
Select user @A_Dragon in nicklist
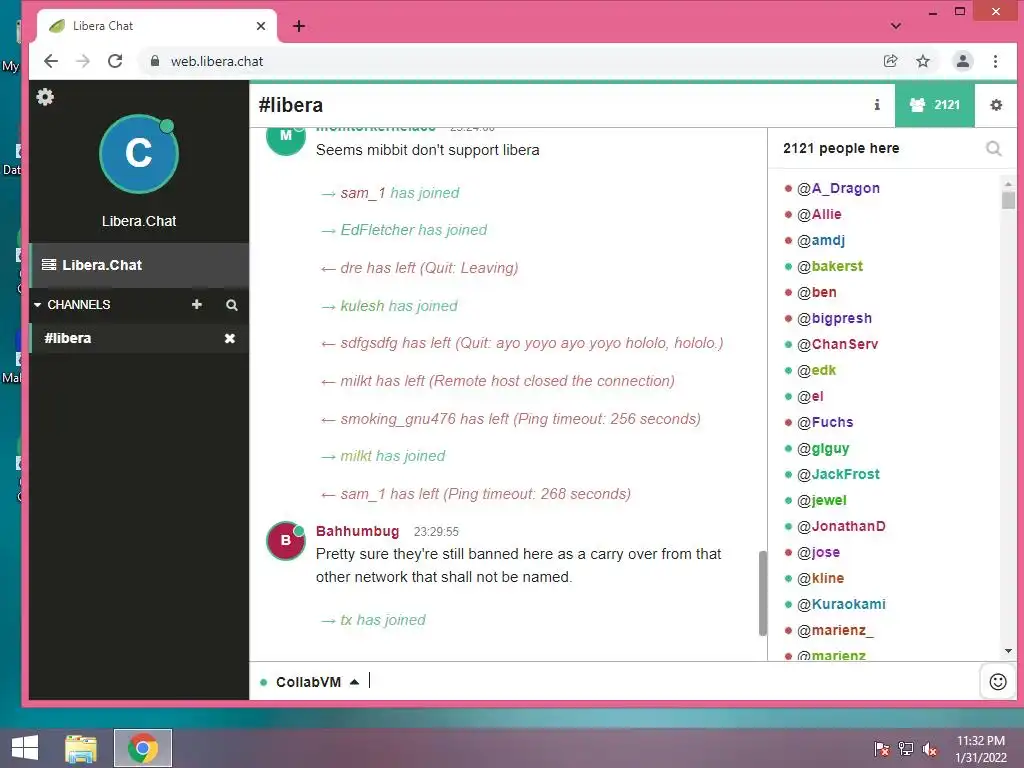[838, 188]
